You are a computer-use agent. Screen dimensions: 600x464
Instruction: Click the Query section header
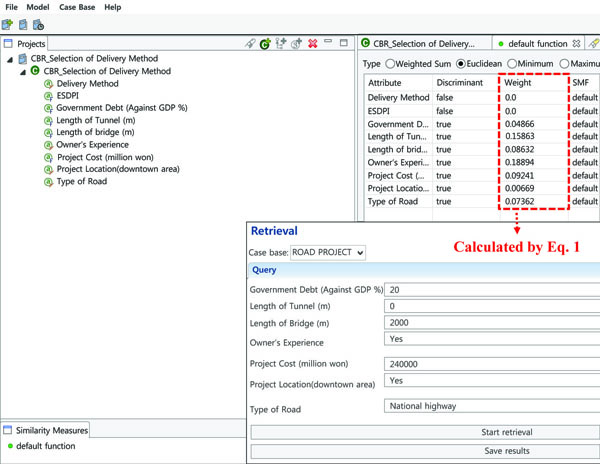click(x=424, y=270)
